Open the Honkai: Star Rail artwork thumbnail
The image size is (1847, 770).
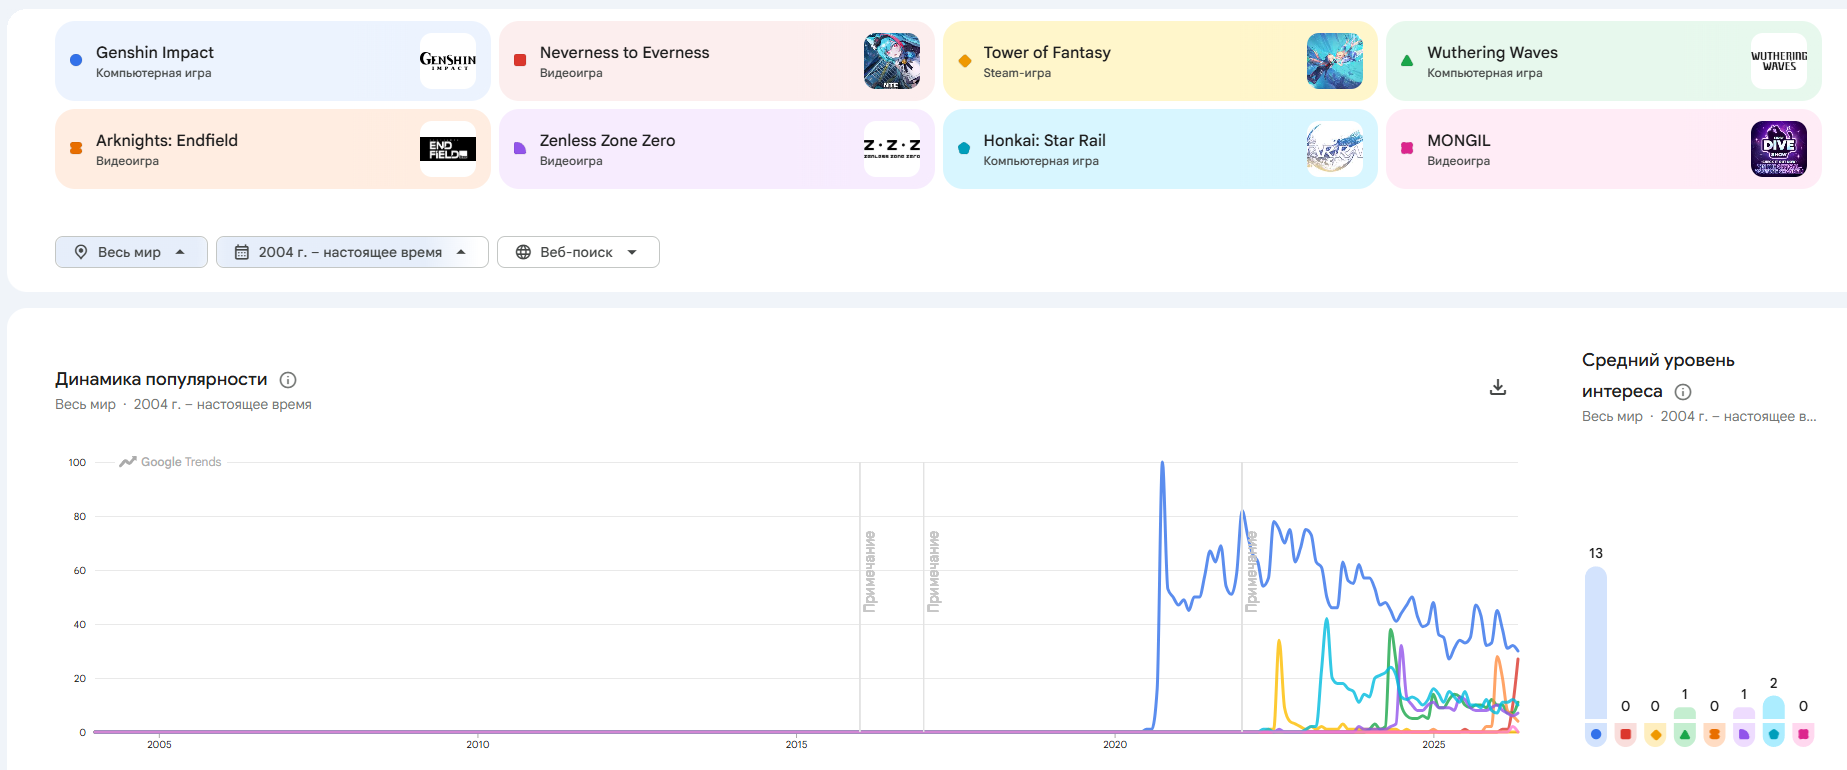click(1335, 149)
